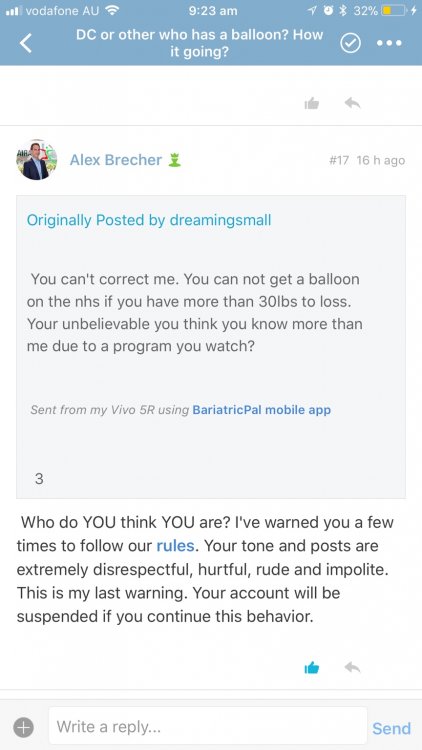Reply to Alex Brecher's post with arrow icon
Viewport: 422px width, 750px height.
pos(352,667)
